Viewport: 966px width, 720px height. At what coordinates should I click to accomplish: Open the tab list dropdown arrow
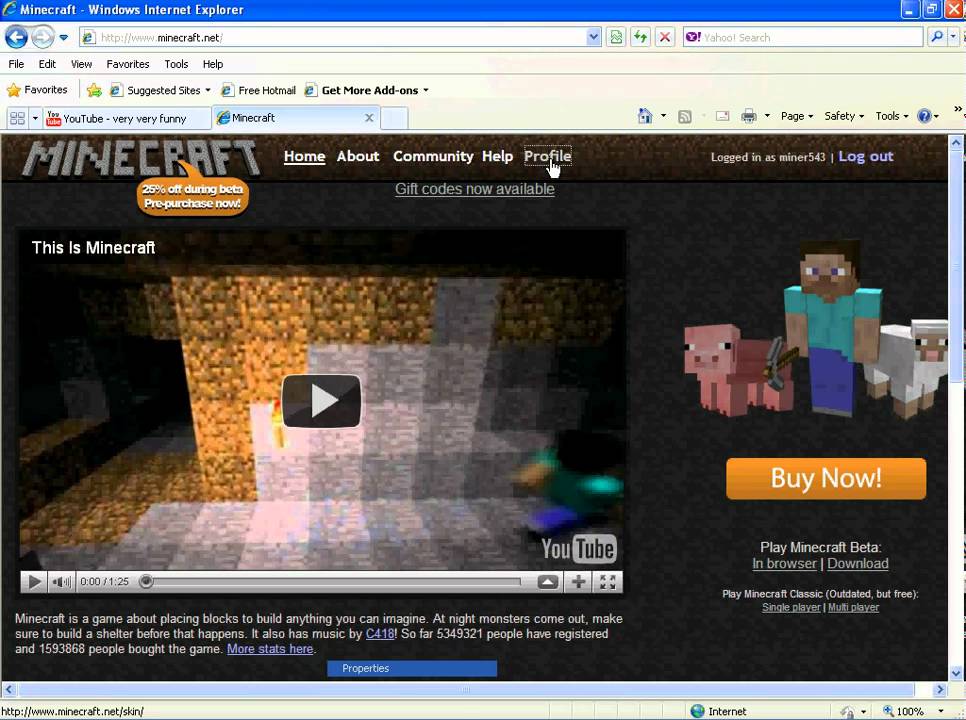point(35,118)
